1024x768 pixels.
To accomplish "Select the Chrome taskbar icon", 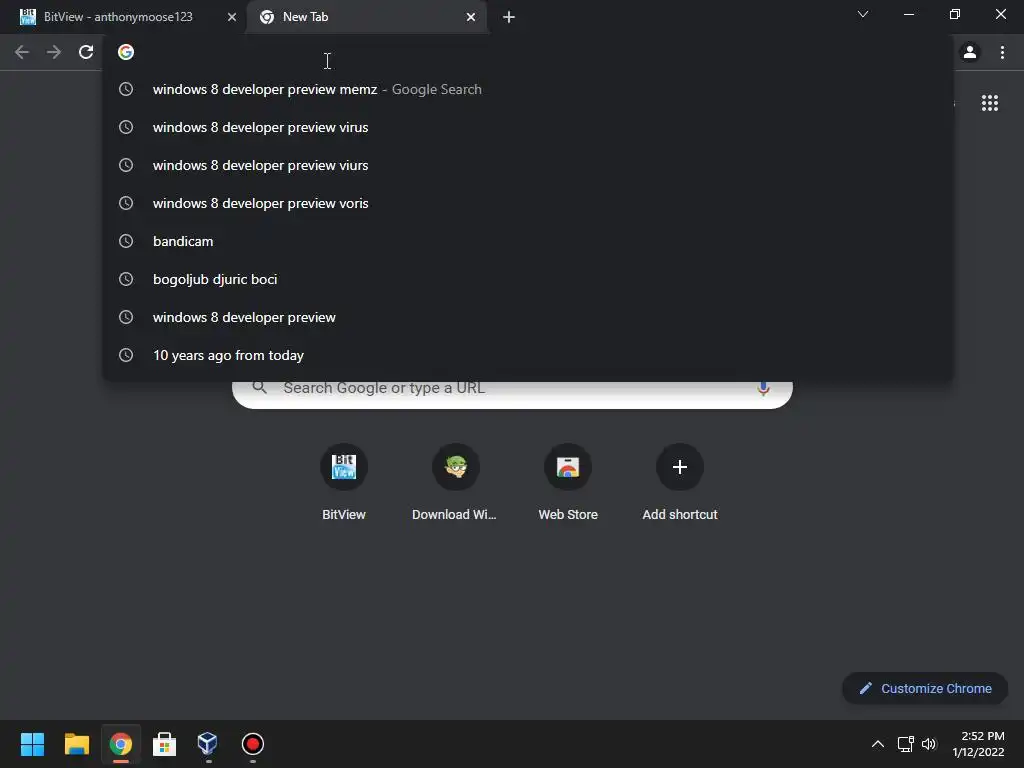I will point(120,744).
